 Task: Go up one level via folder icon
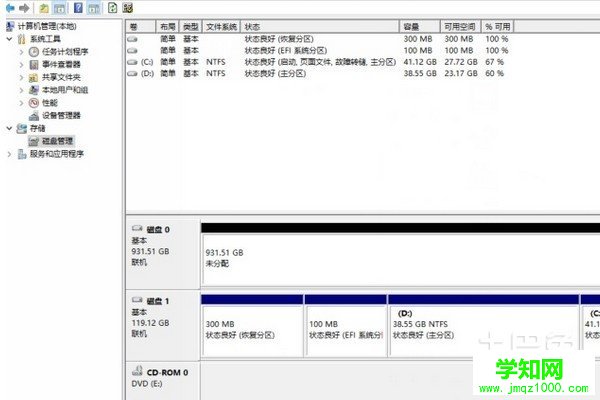click(x=44, y=8)
